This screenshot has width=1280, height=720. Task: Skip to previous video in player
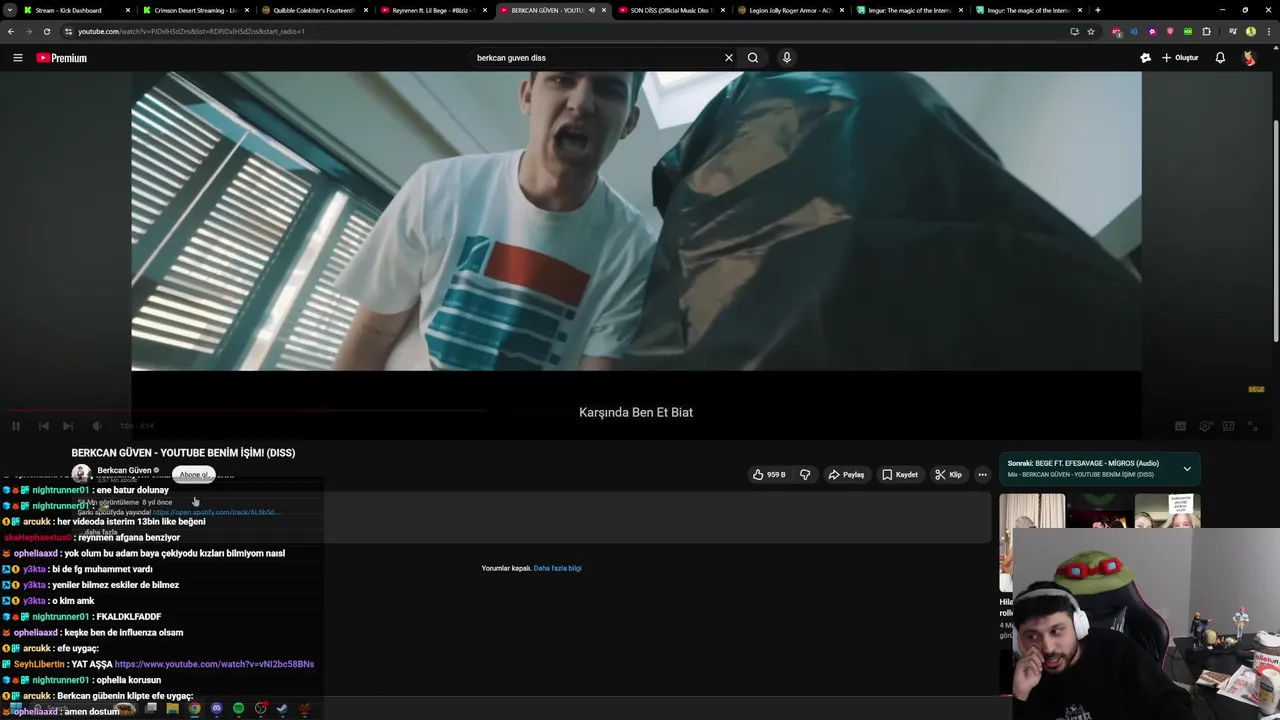(44, 426)
